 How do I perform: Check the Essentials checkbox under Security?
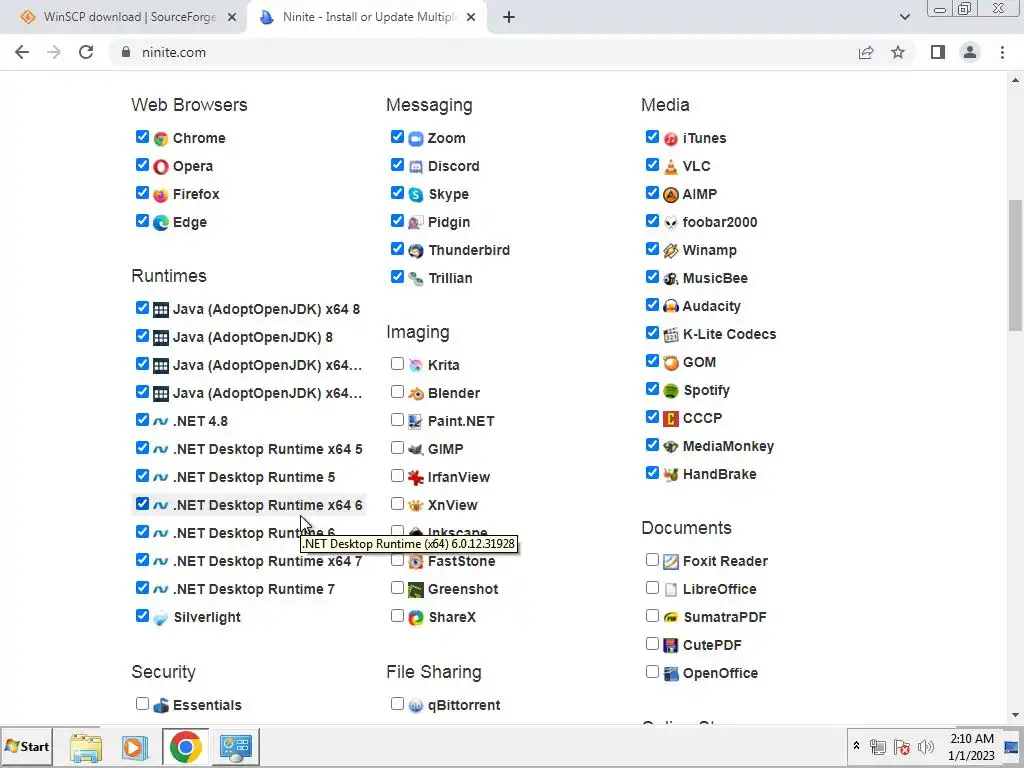point(142,703)
